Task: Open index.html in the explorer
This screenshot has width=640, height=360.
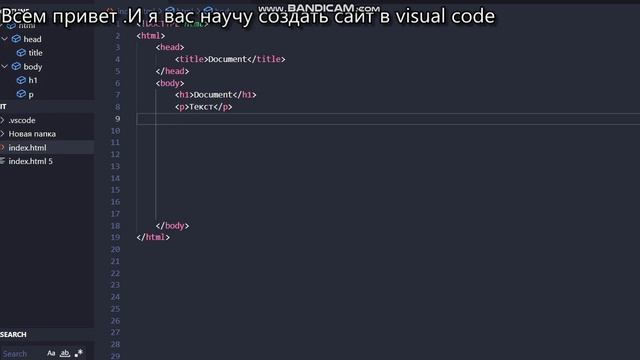Action: click(x=27, y=148)
